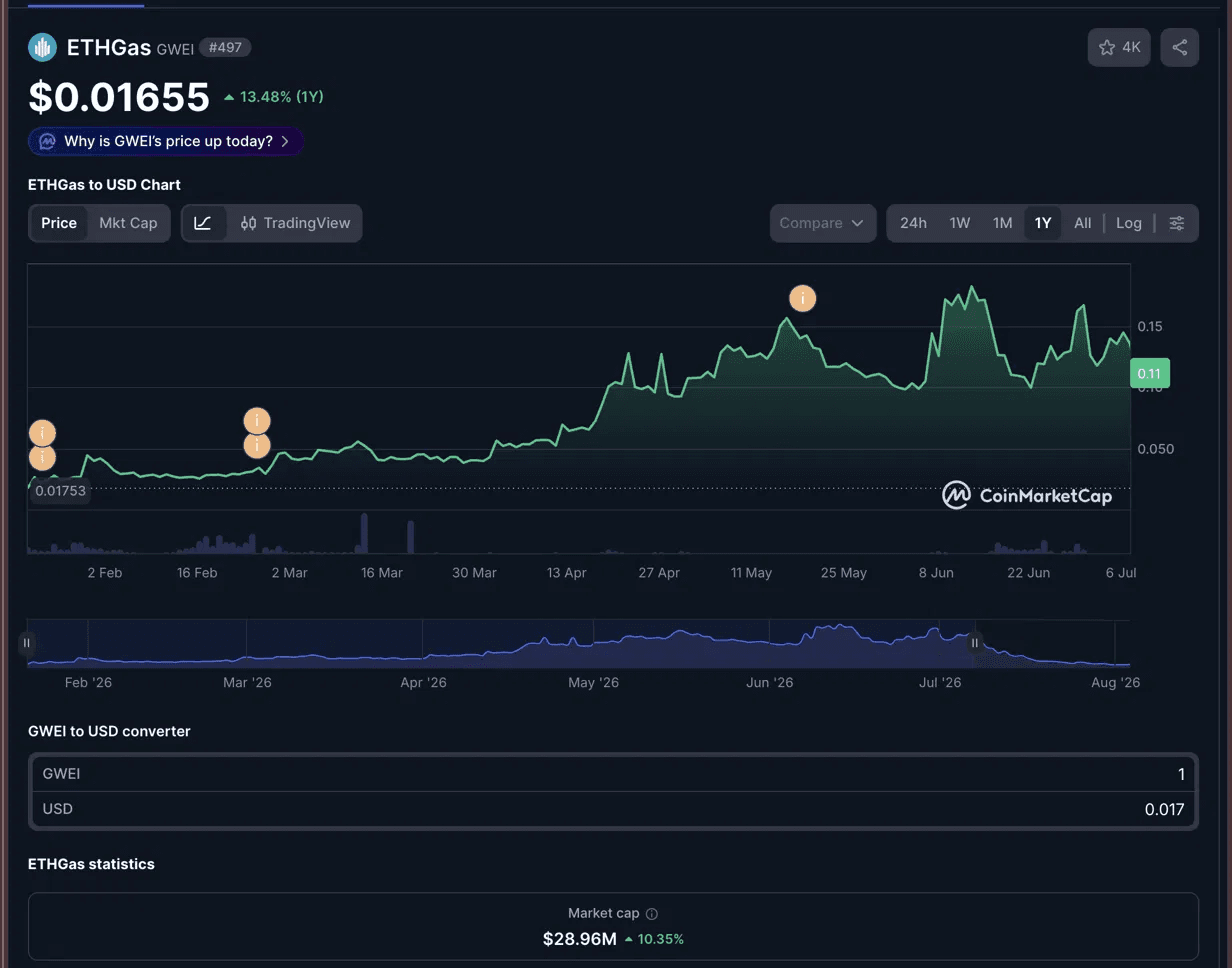Click the $0.01655 price text

(x=119, y=97)
